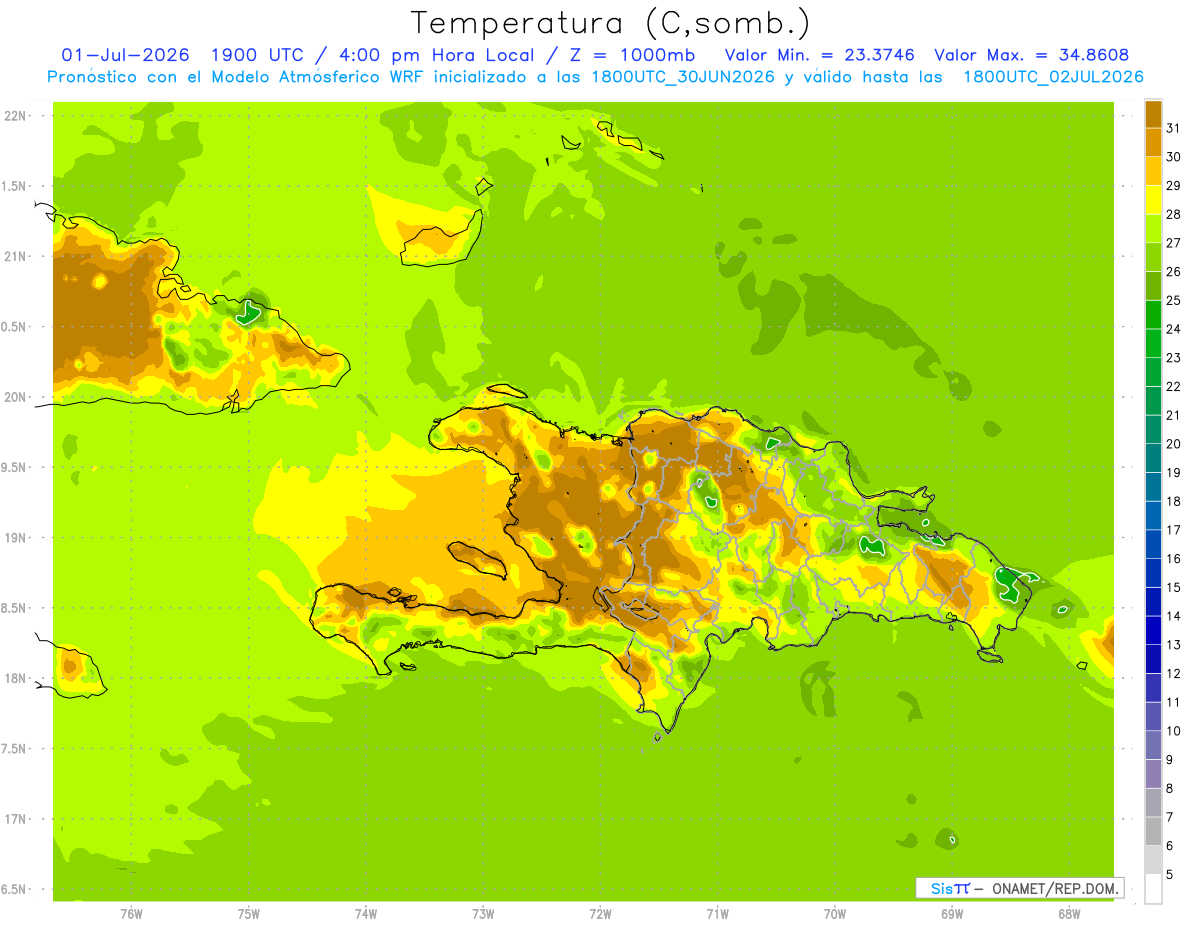
Task: Click the legend color band between 30 and 31
Action: click(1153, 142)
